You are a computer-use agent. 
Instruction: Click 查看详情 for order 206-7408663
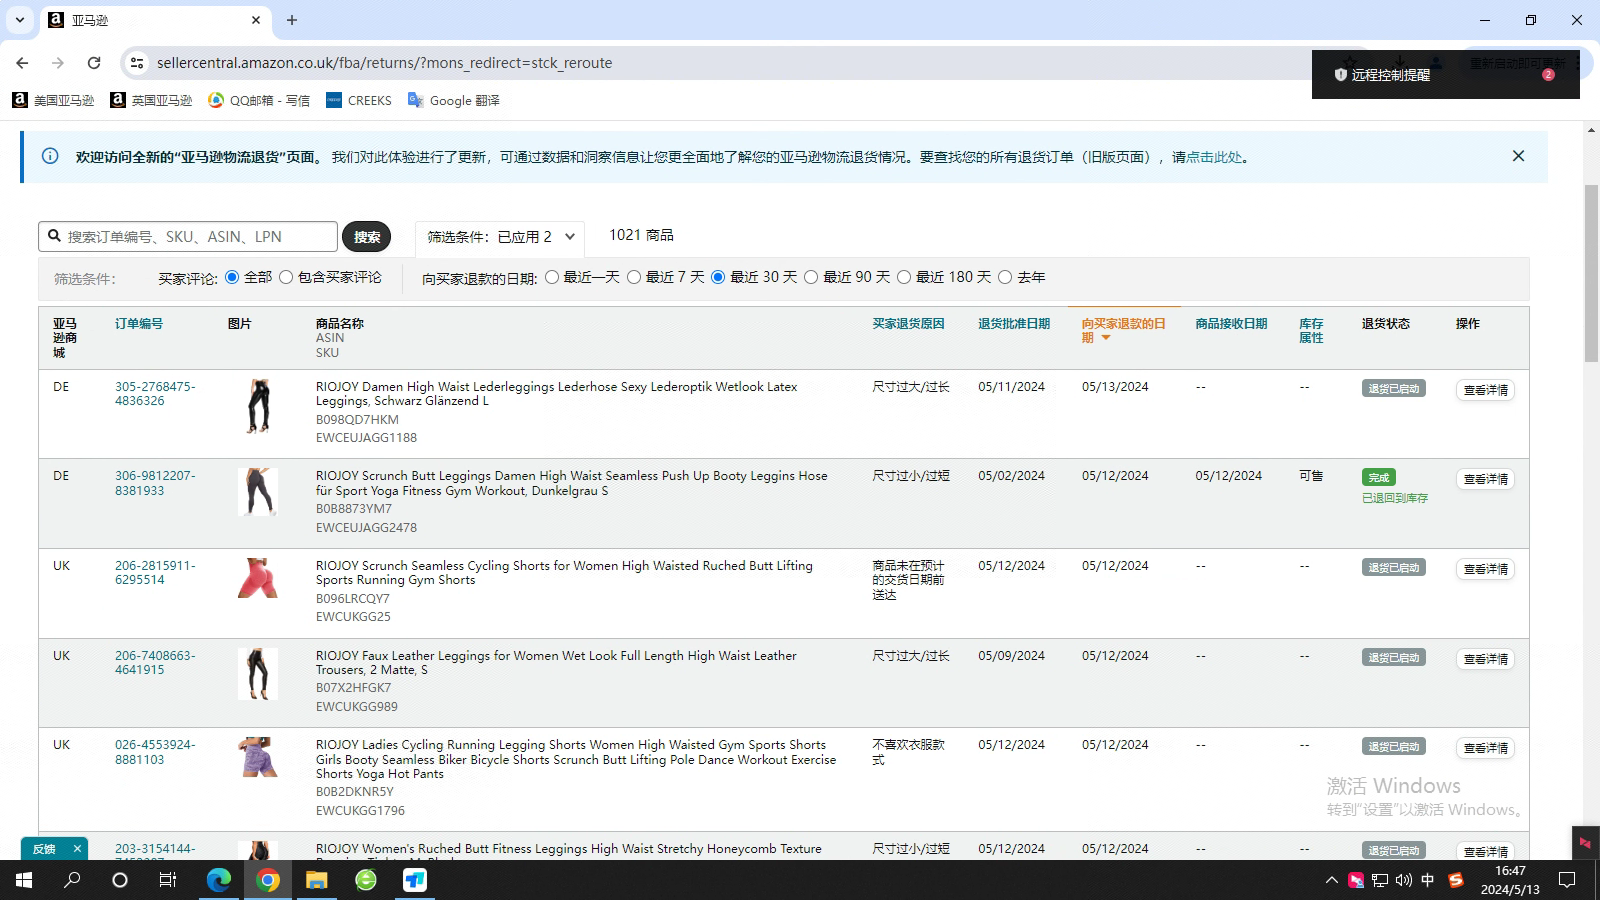click(x=1485, y=659)
